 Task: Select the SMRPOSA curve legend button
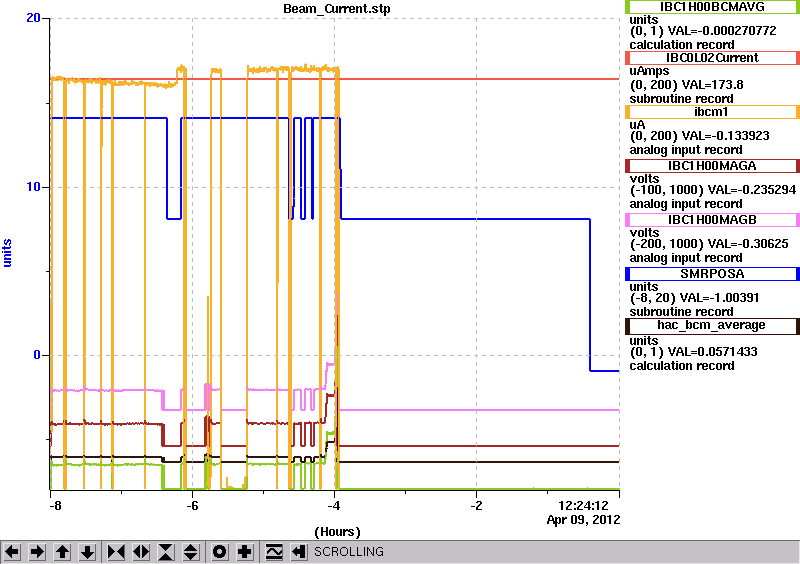(712, 274)
